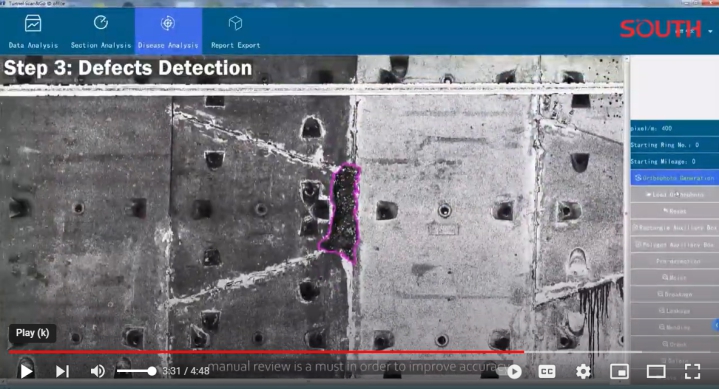Skip to the next video

coord(62,371)
